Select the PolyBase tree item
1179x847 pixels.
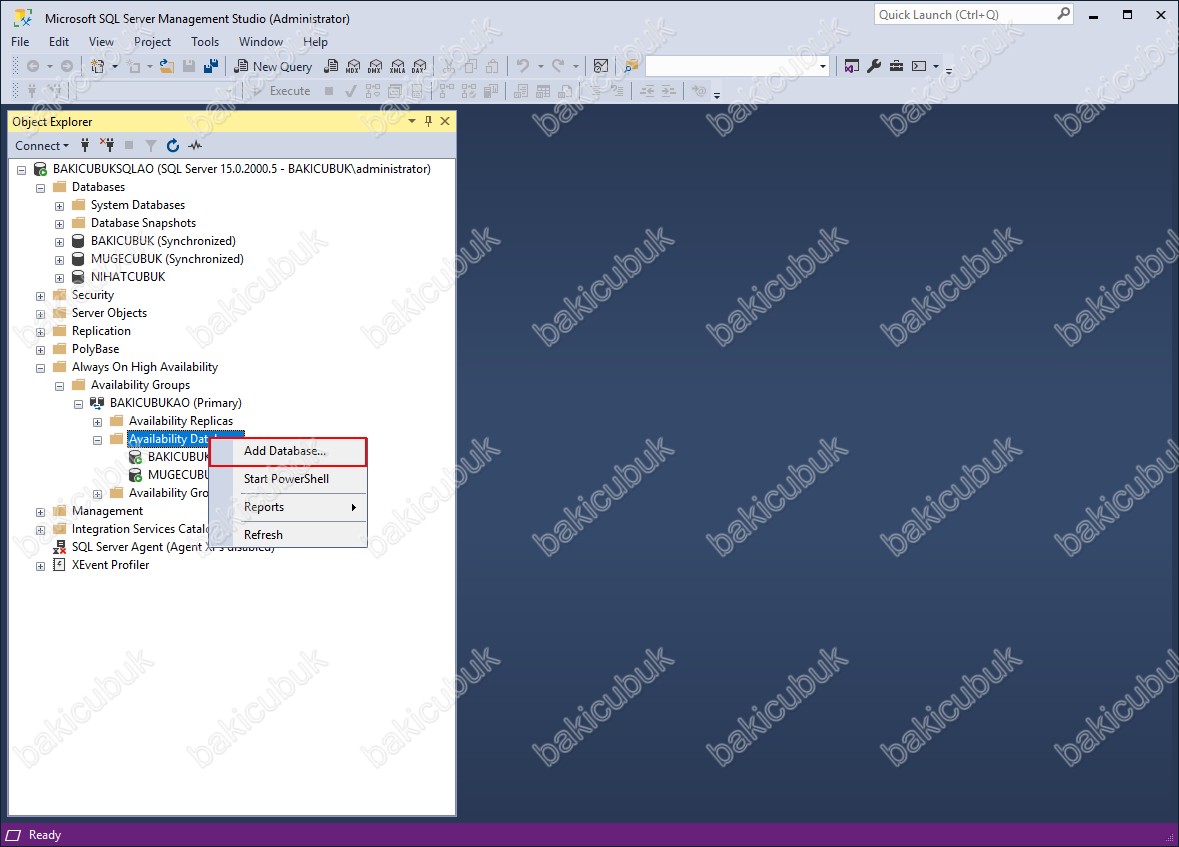click(x=95, y=348)
